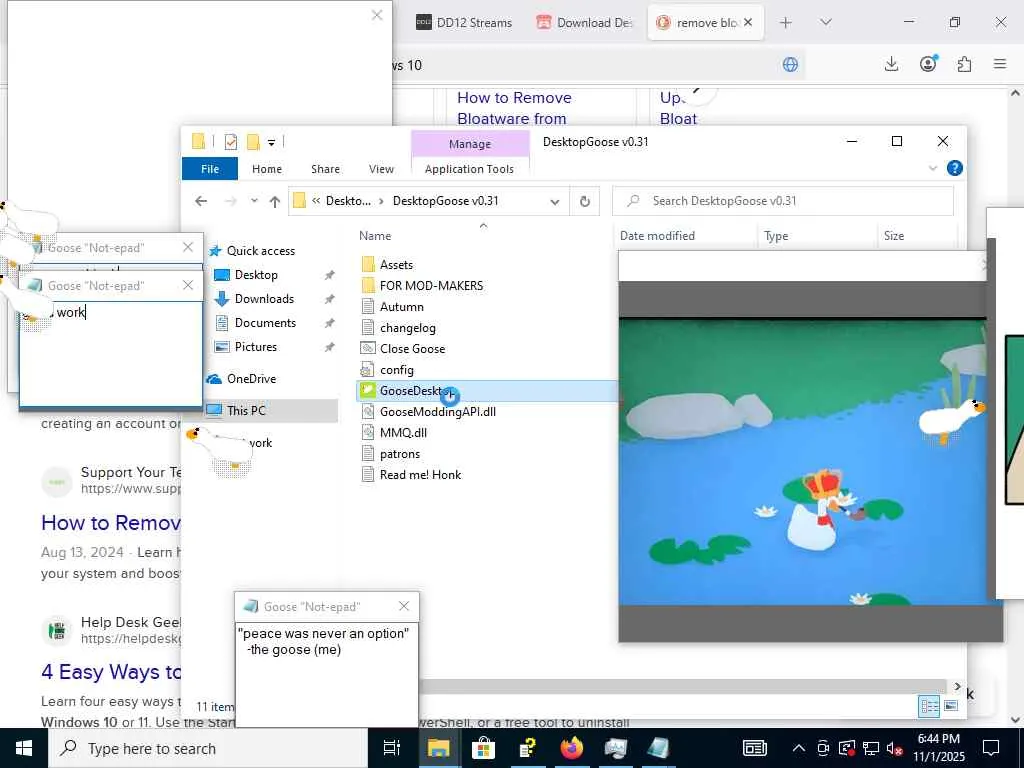This screenshot has width=1024, height=768.
Task: Open Downloads in the navigation pane
Action: [263, 299]
